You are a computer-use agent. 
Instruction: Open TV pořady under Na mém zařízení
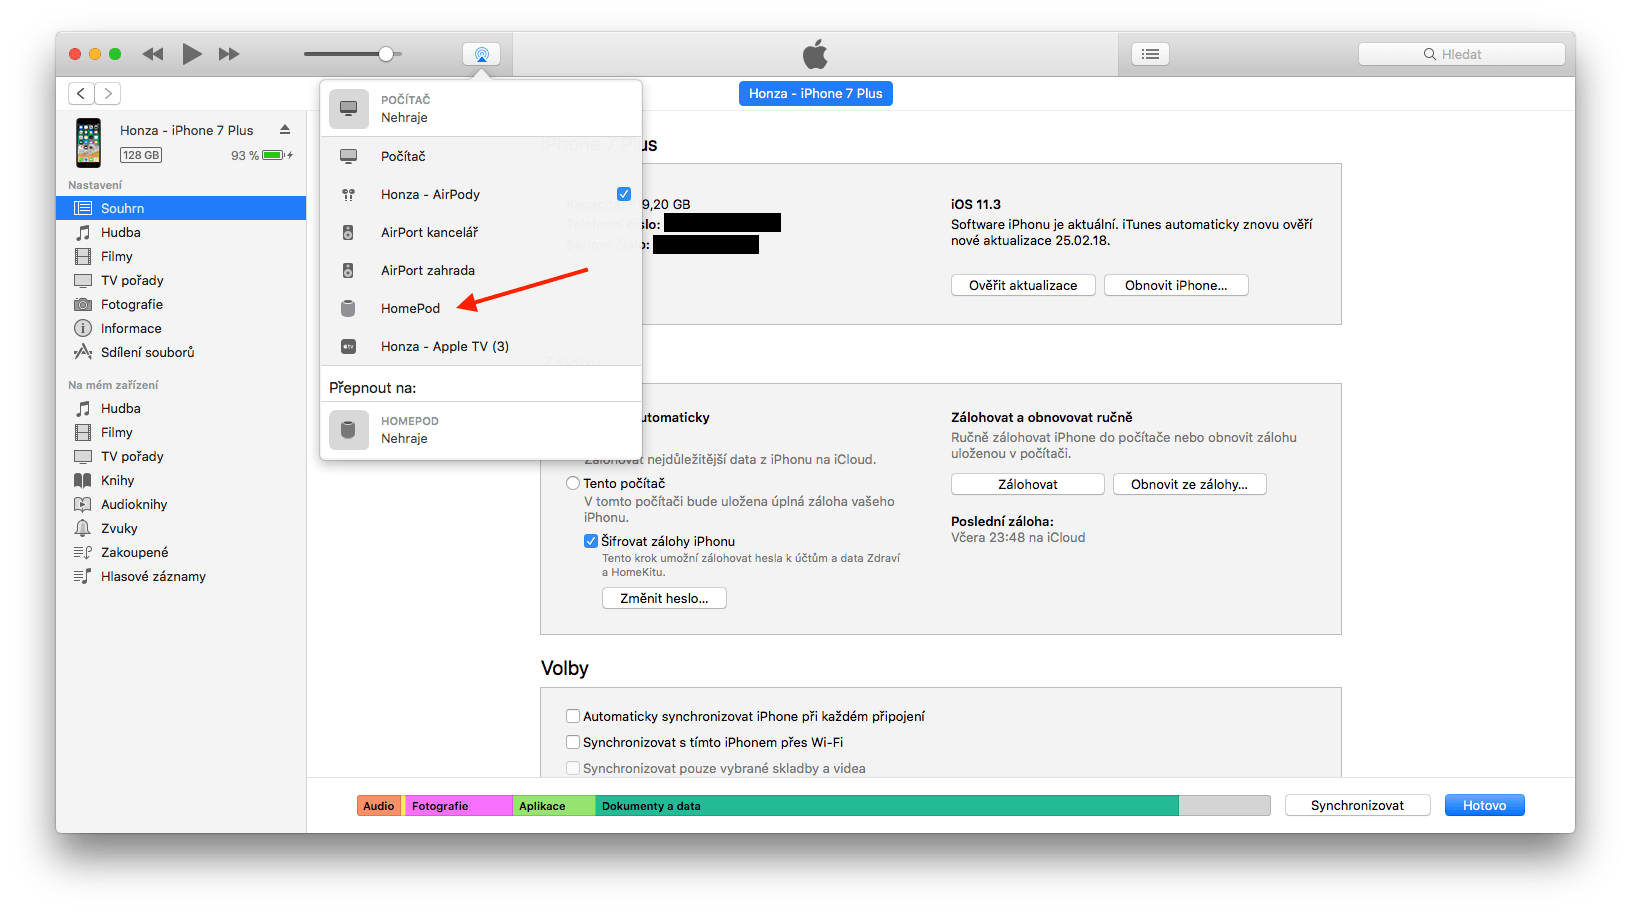181,456
